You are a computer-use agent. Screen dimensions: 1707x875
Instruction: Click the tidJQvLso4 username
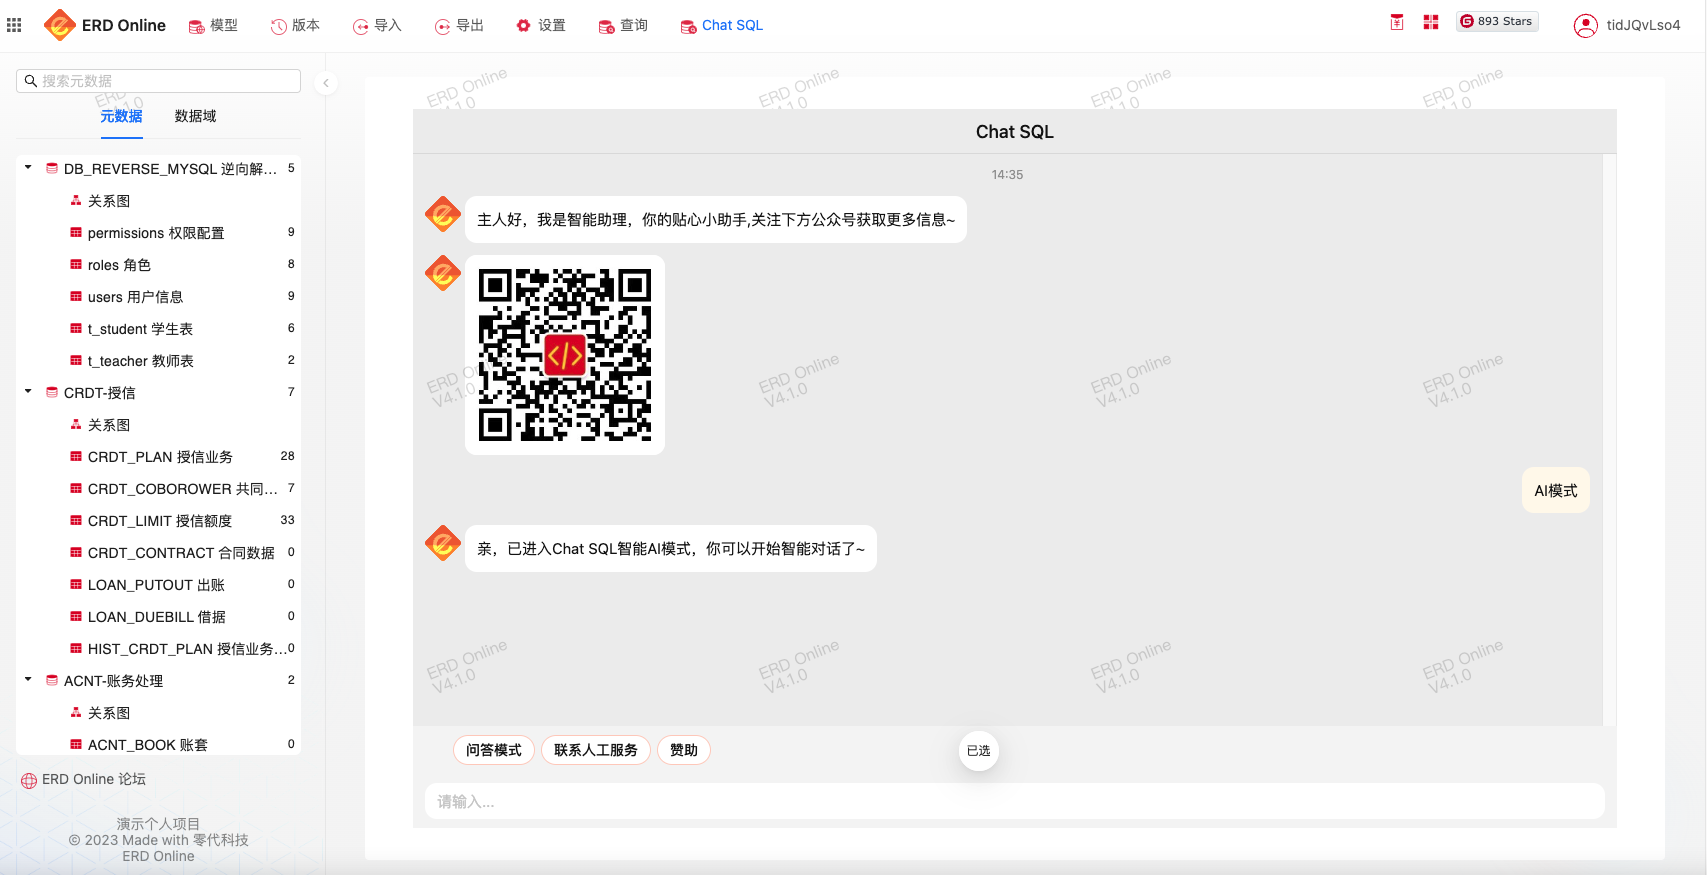(x=1643, y=26)
